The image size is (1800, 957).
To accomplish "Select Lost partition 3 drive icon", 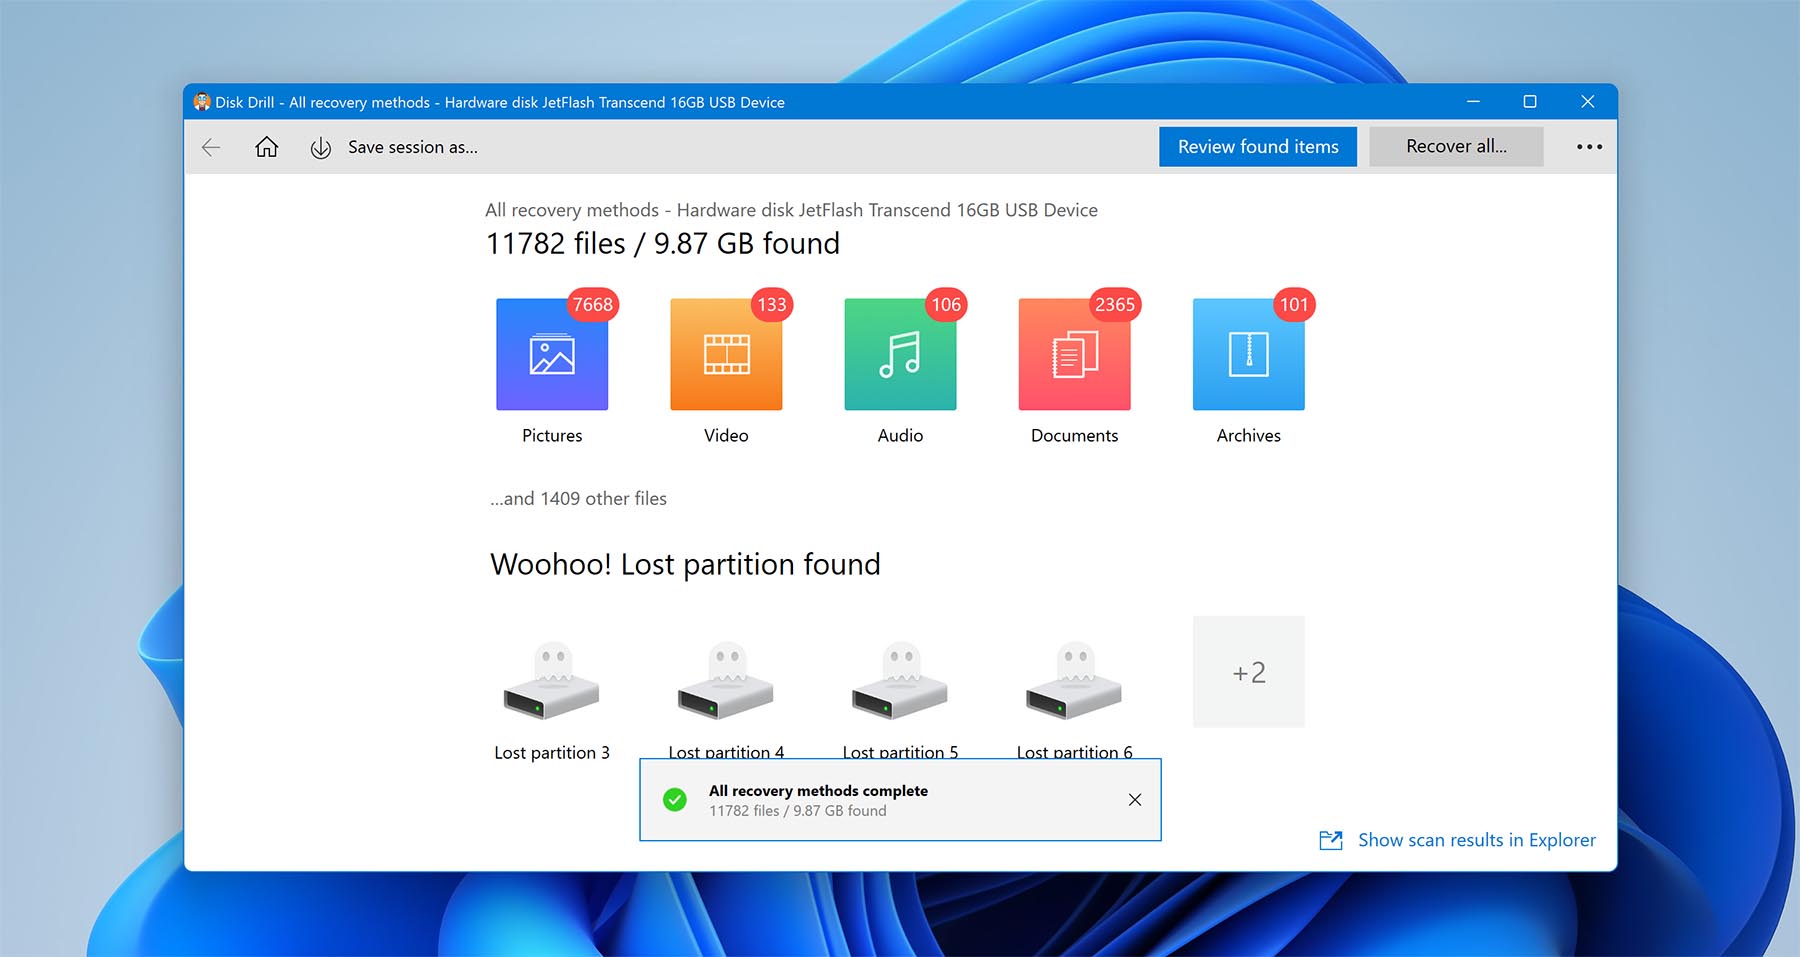I will point(552,681).
